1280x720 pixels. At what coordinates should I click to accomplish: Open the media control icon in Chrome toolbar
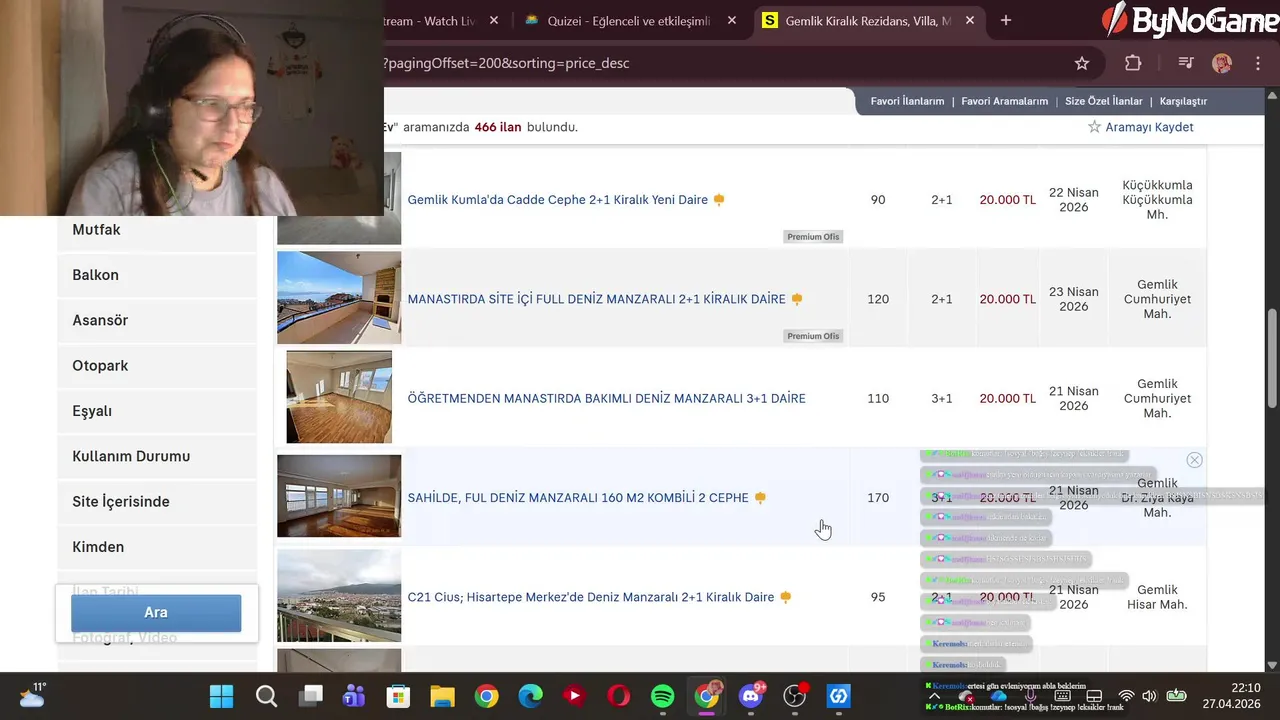pyautogui.click(x=1186, y=63)
